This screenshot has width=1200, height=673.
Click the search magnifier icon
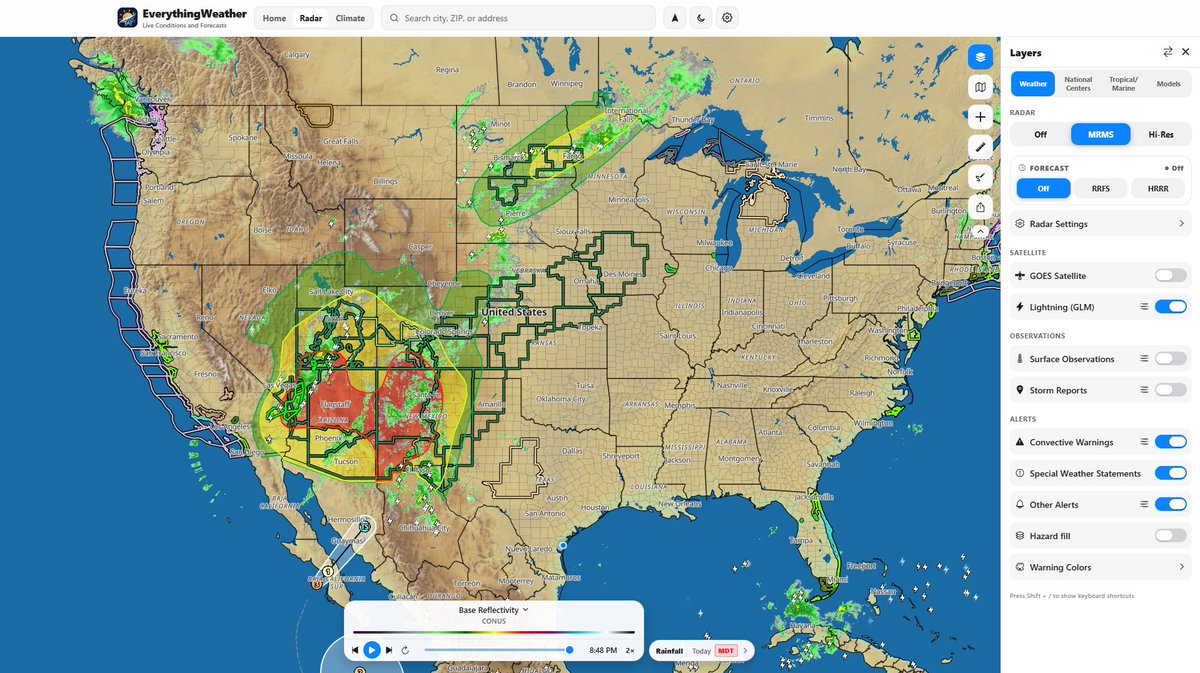pos(394,18)
